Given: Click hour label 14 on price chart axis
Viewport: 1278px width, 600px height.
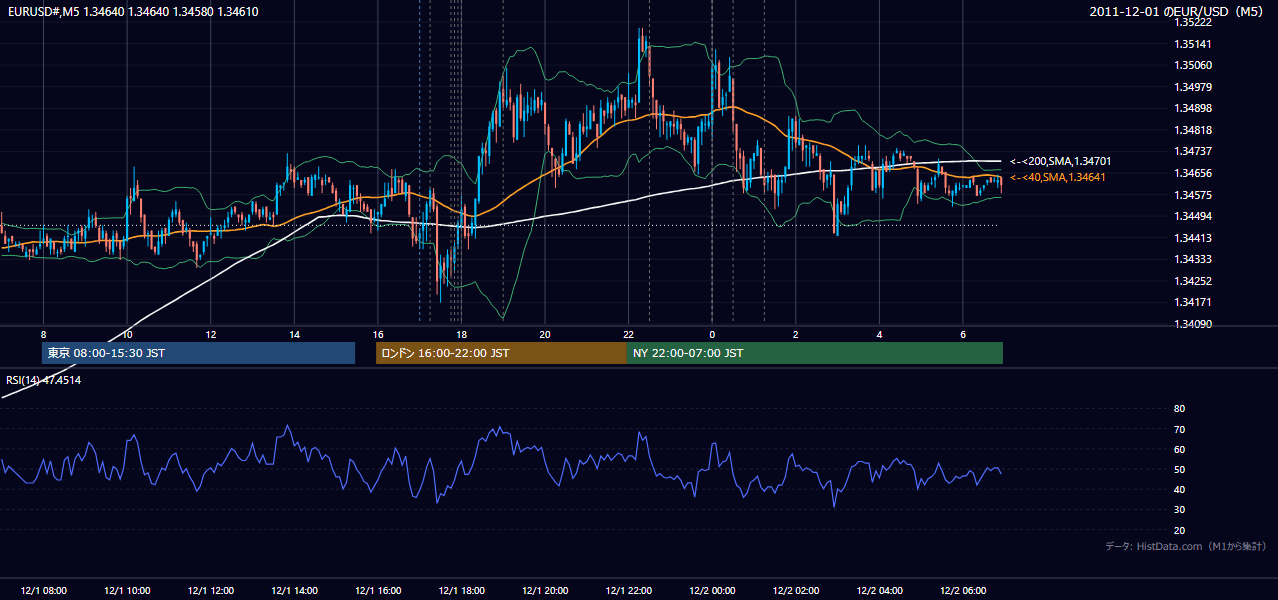Looking at the screenshot, I should tap(294, 334).
